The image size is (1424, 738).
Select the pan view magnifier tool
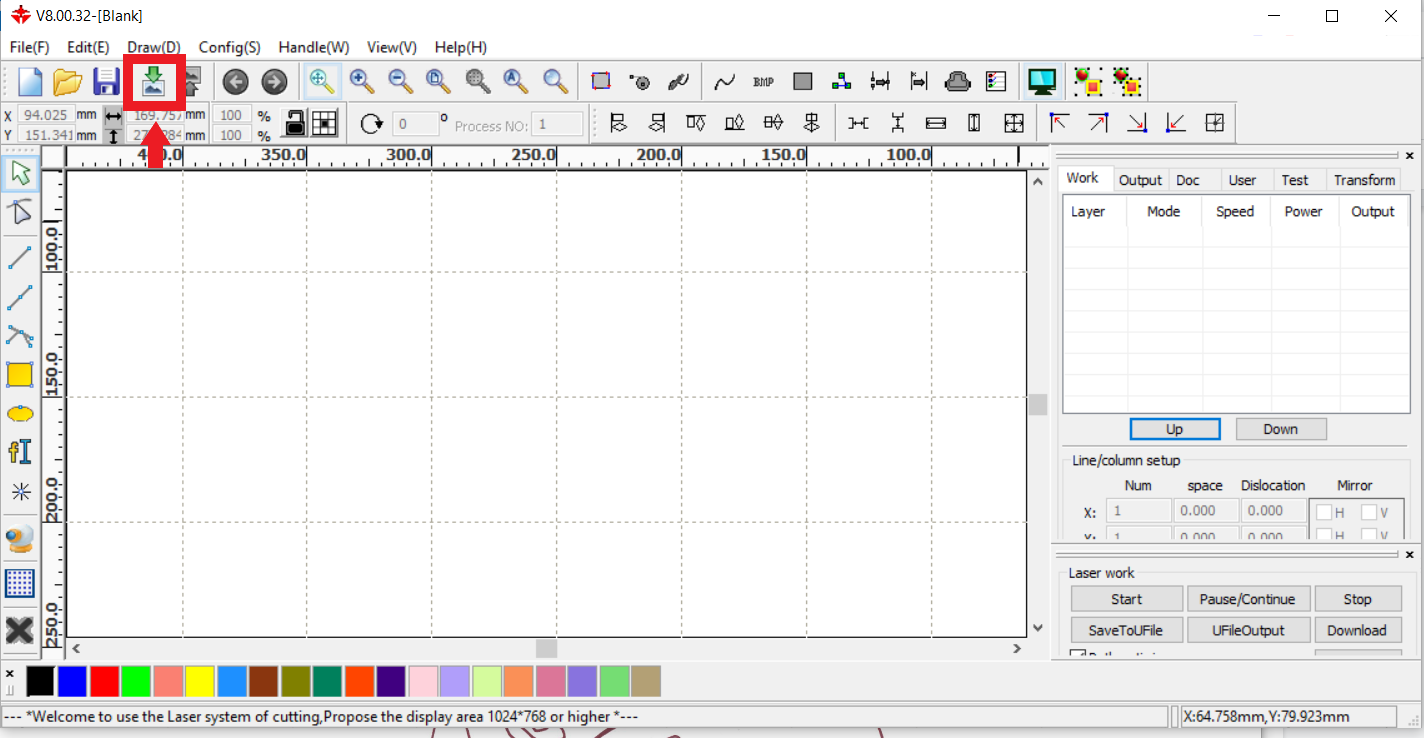click(322, 82)
